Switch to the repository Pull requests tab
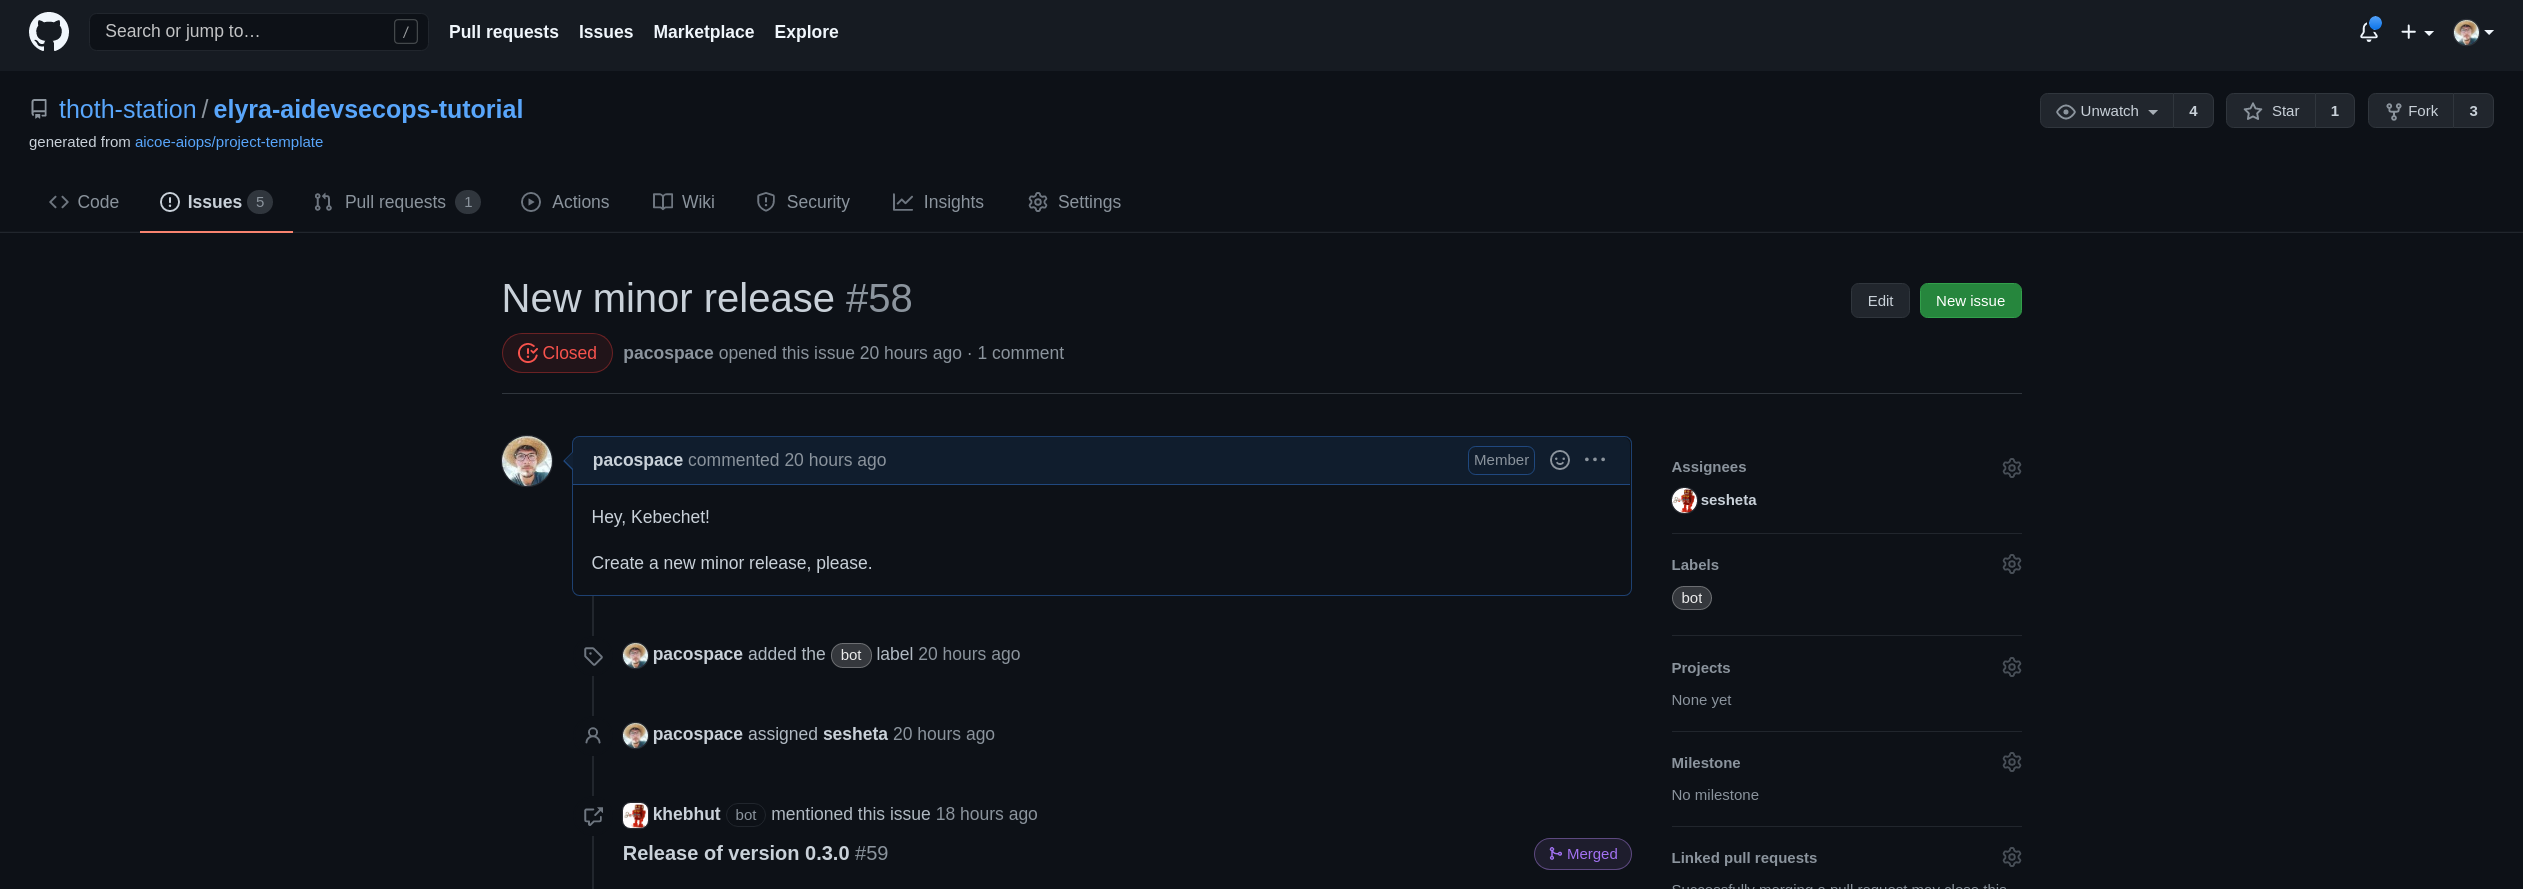 click(397, 202)
